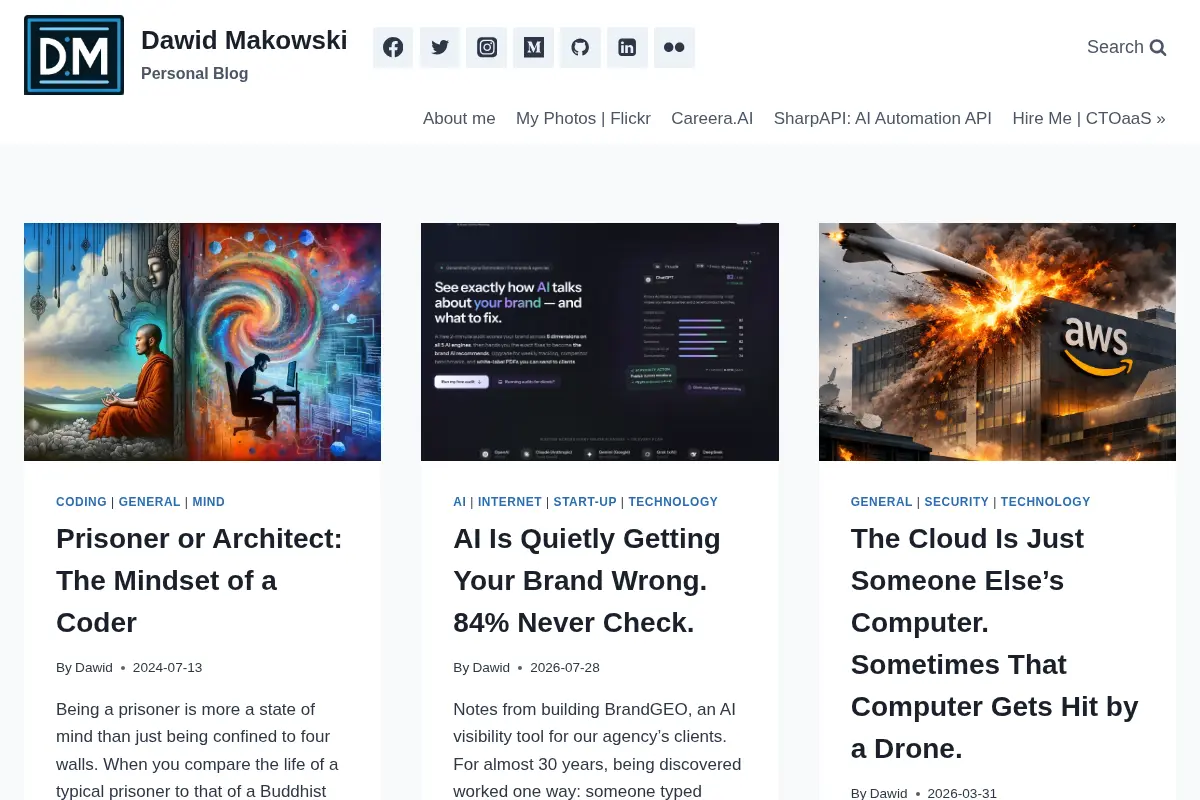Click the date 2024-07-13
This screenshot has height=800, width=1200.
click(x=167, y=667)
